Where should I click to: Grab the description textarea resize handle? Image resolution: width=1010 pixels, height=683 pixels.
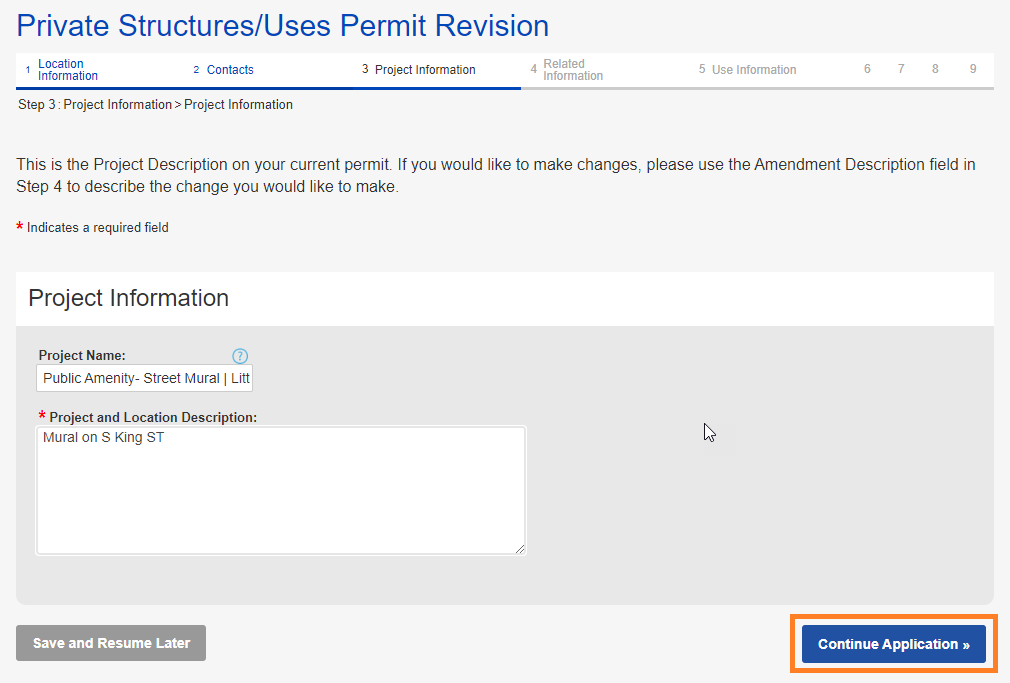520,548
